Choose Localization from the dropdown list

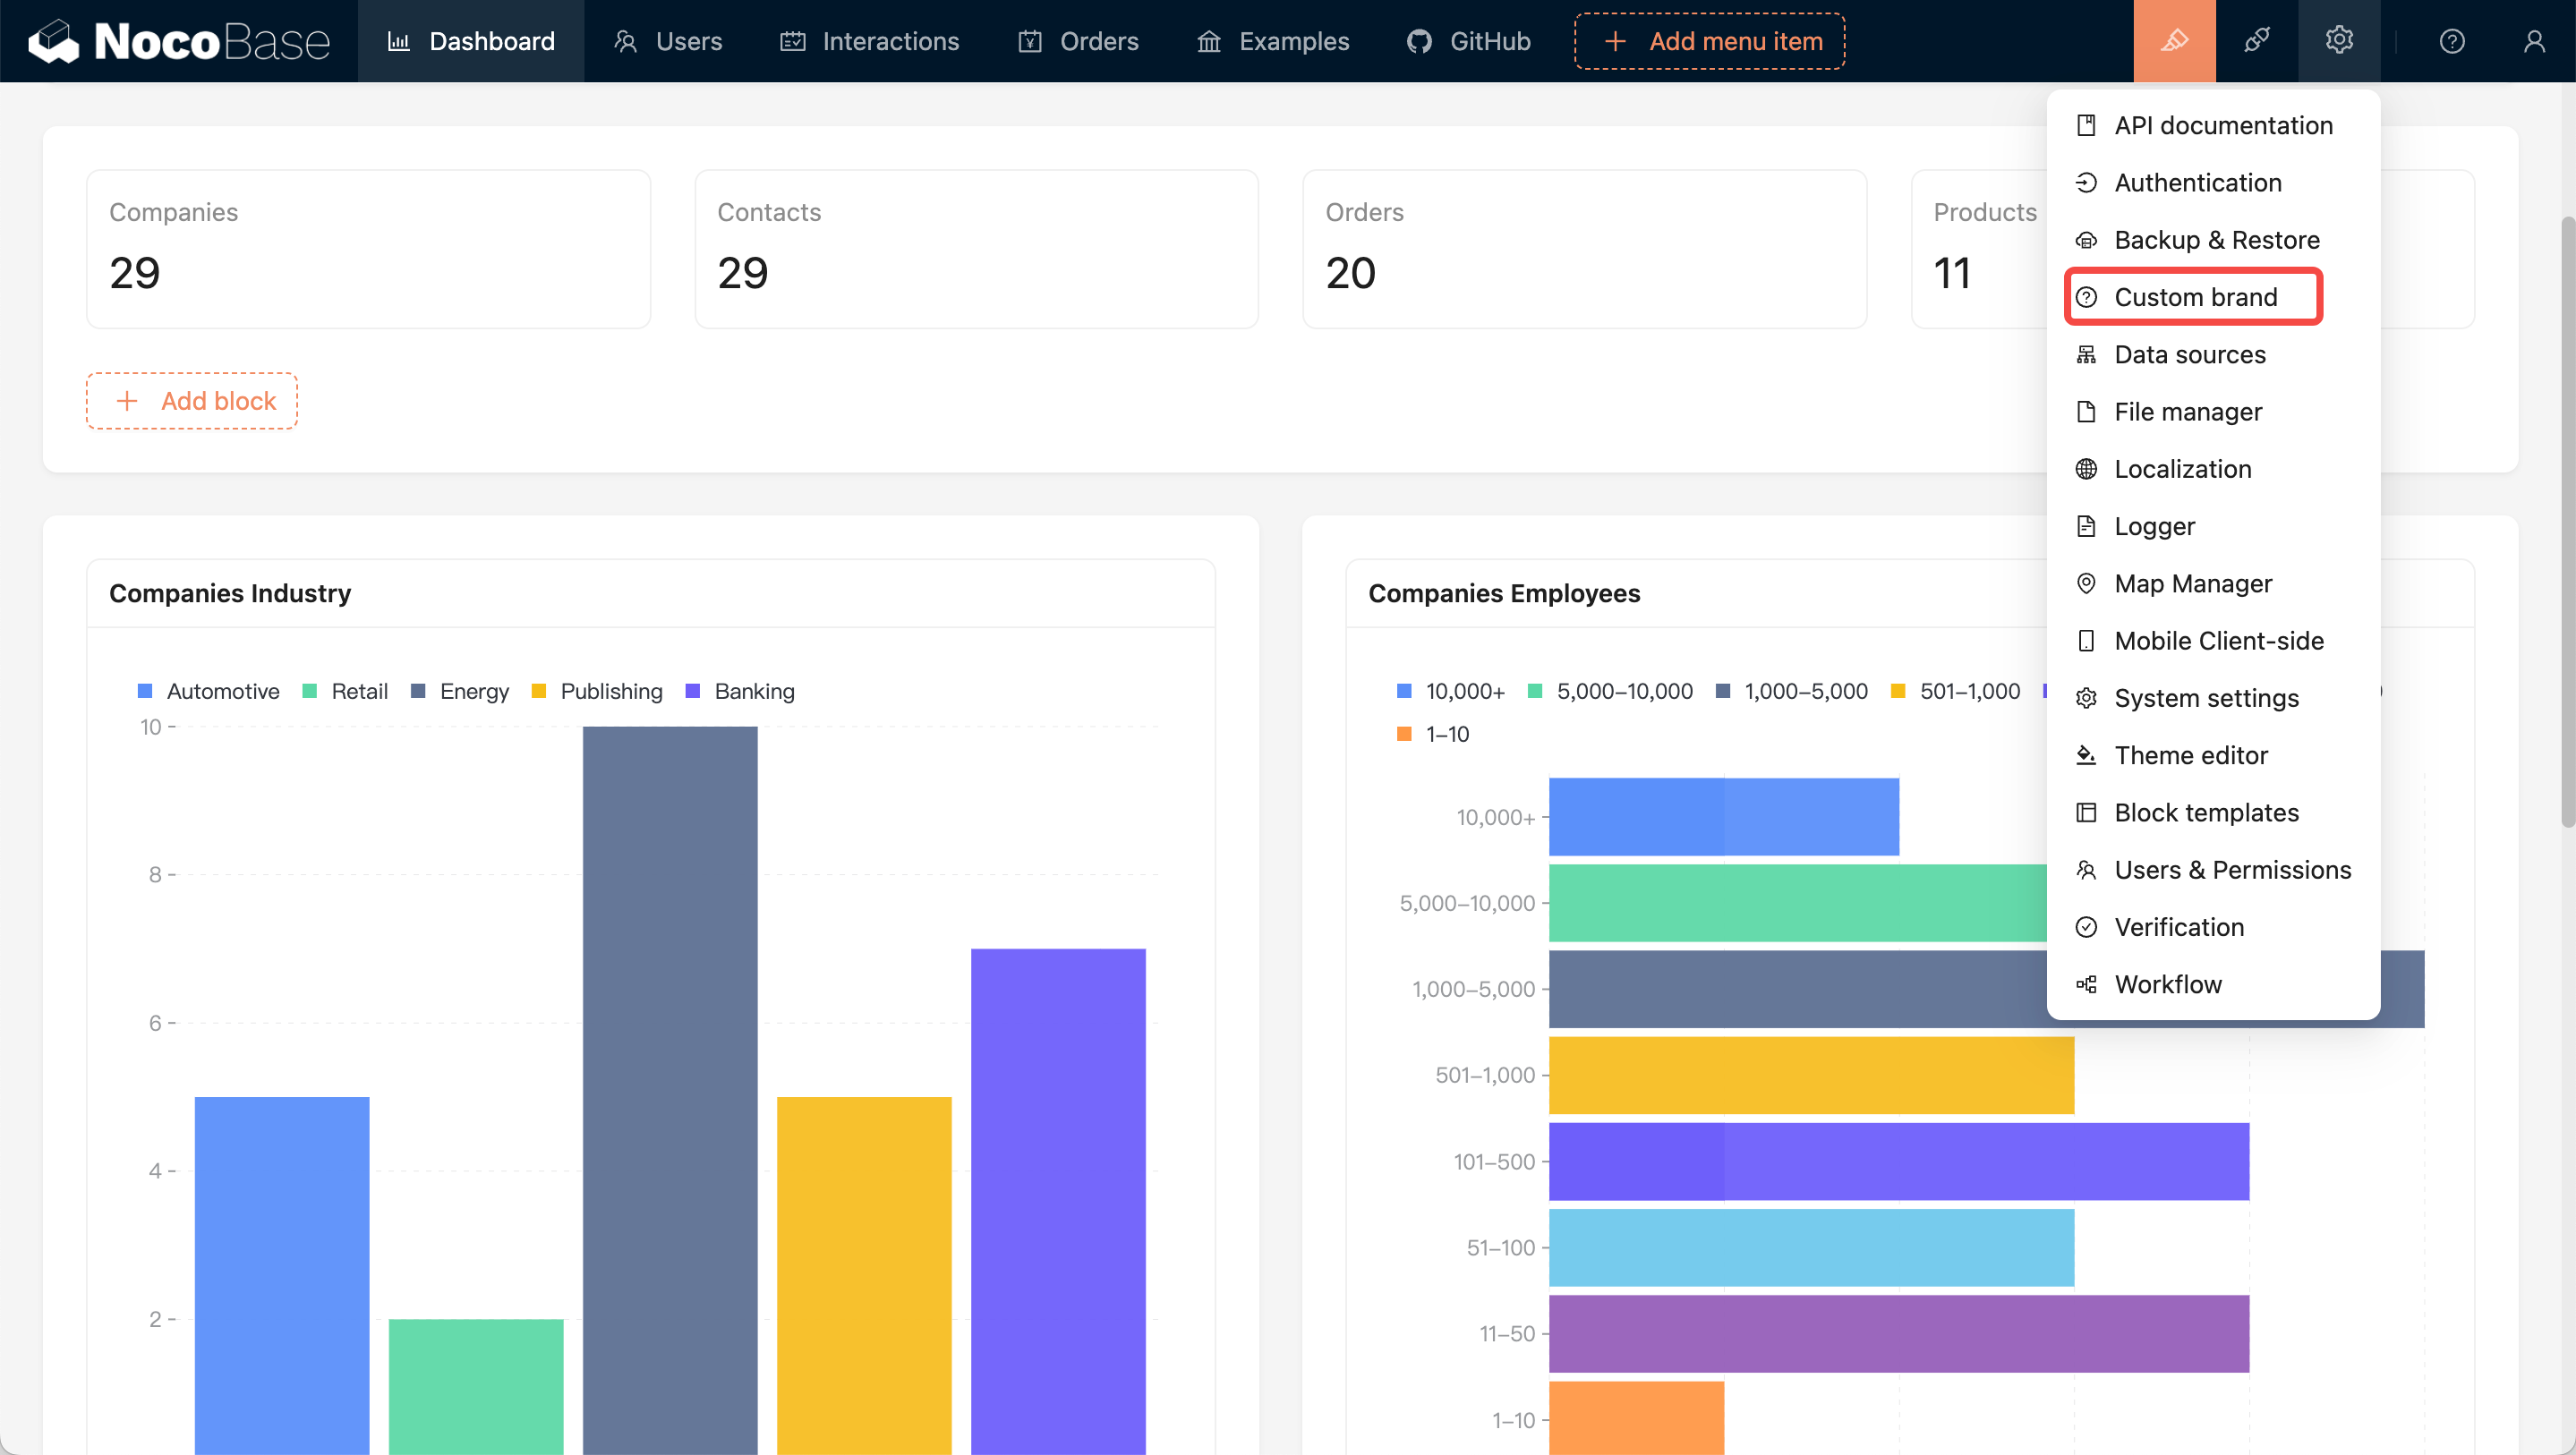(2182, 469)
